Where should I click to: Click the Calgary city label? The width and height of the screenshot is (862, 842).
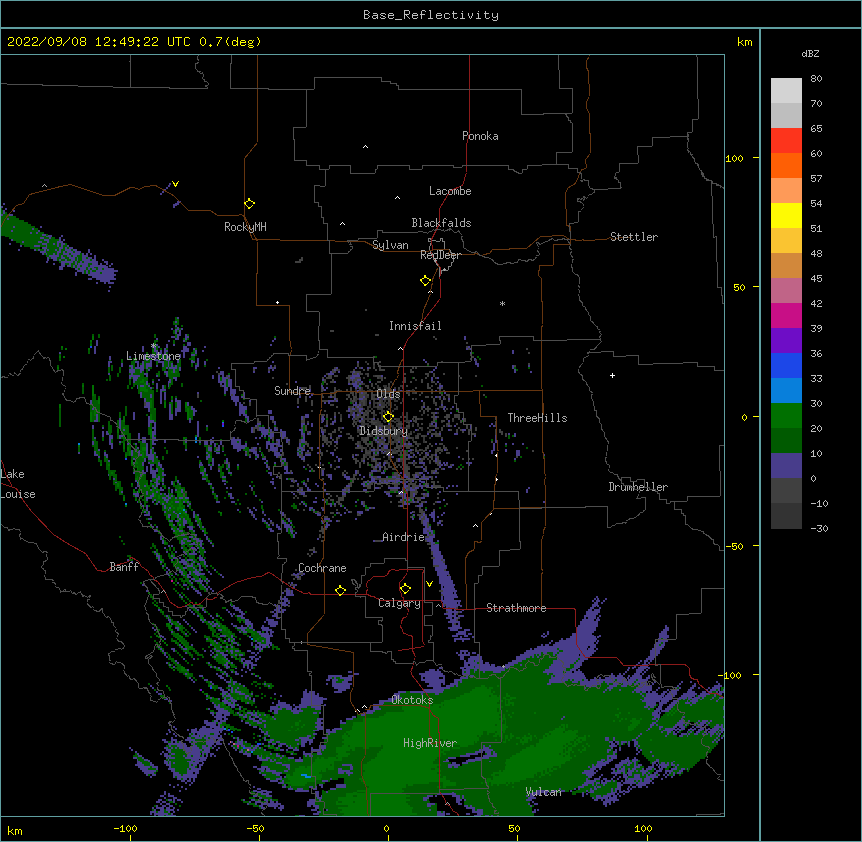coord(399,603)
